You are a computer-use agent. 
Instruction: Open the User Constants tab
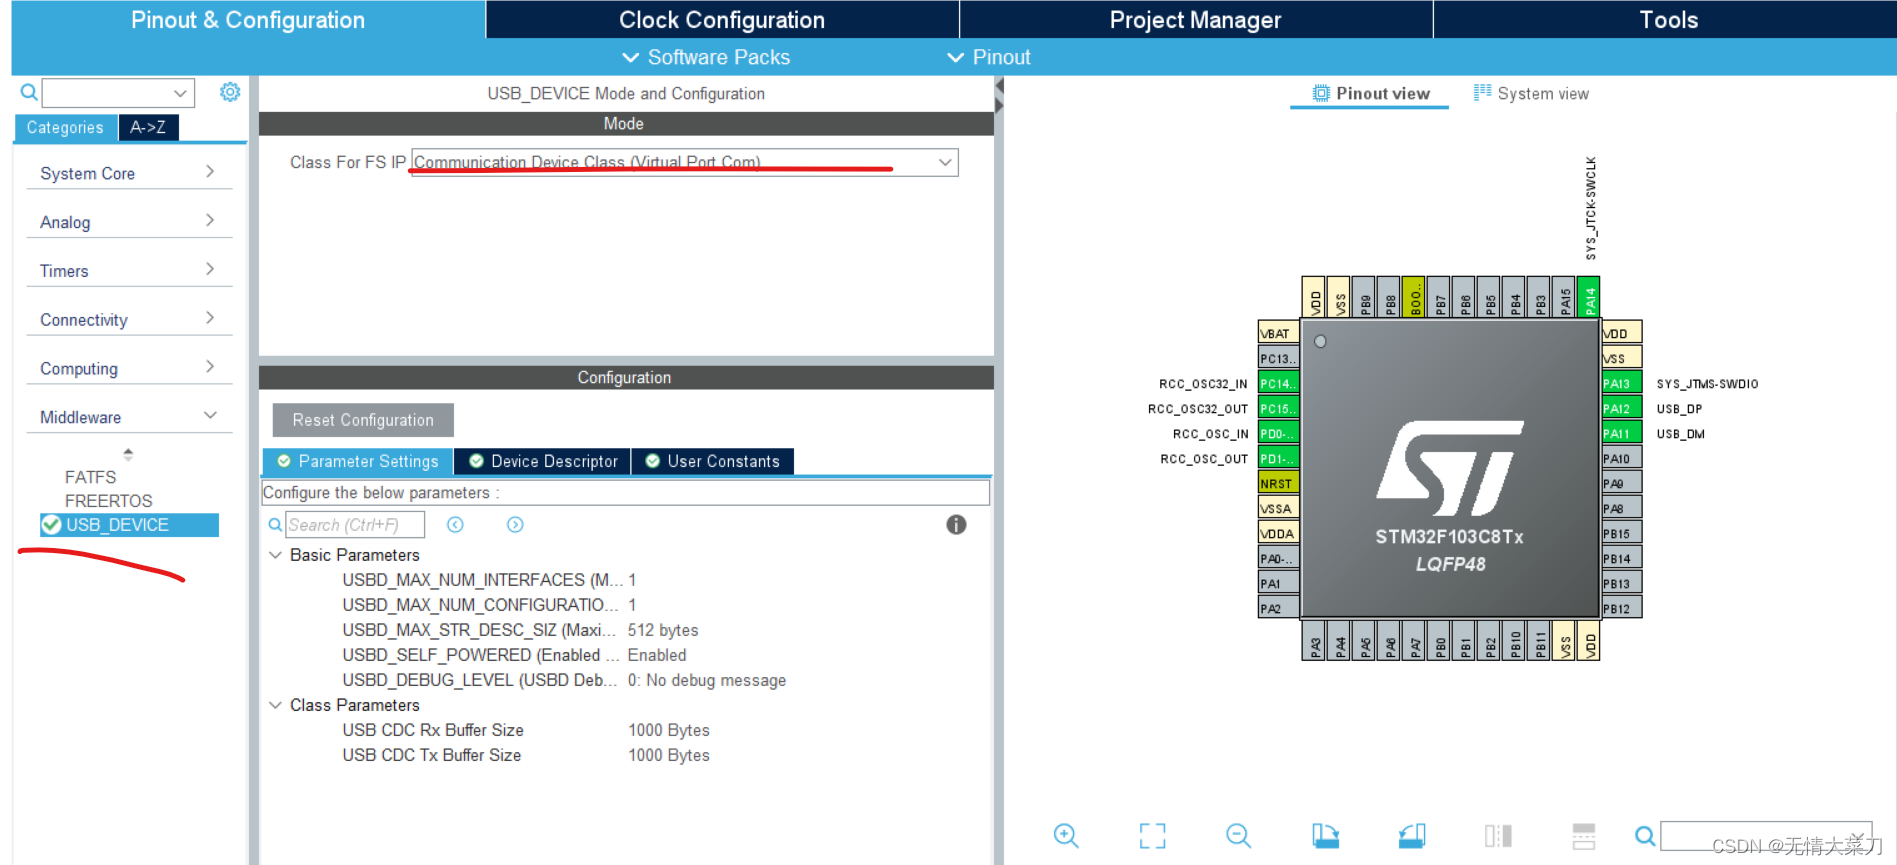pos(712,461)
